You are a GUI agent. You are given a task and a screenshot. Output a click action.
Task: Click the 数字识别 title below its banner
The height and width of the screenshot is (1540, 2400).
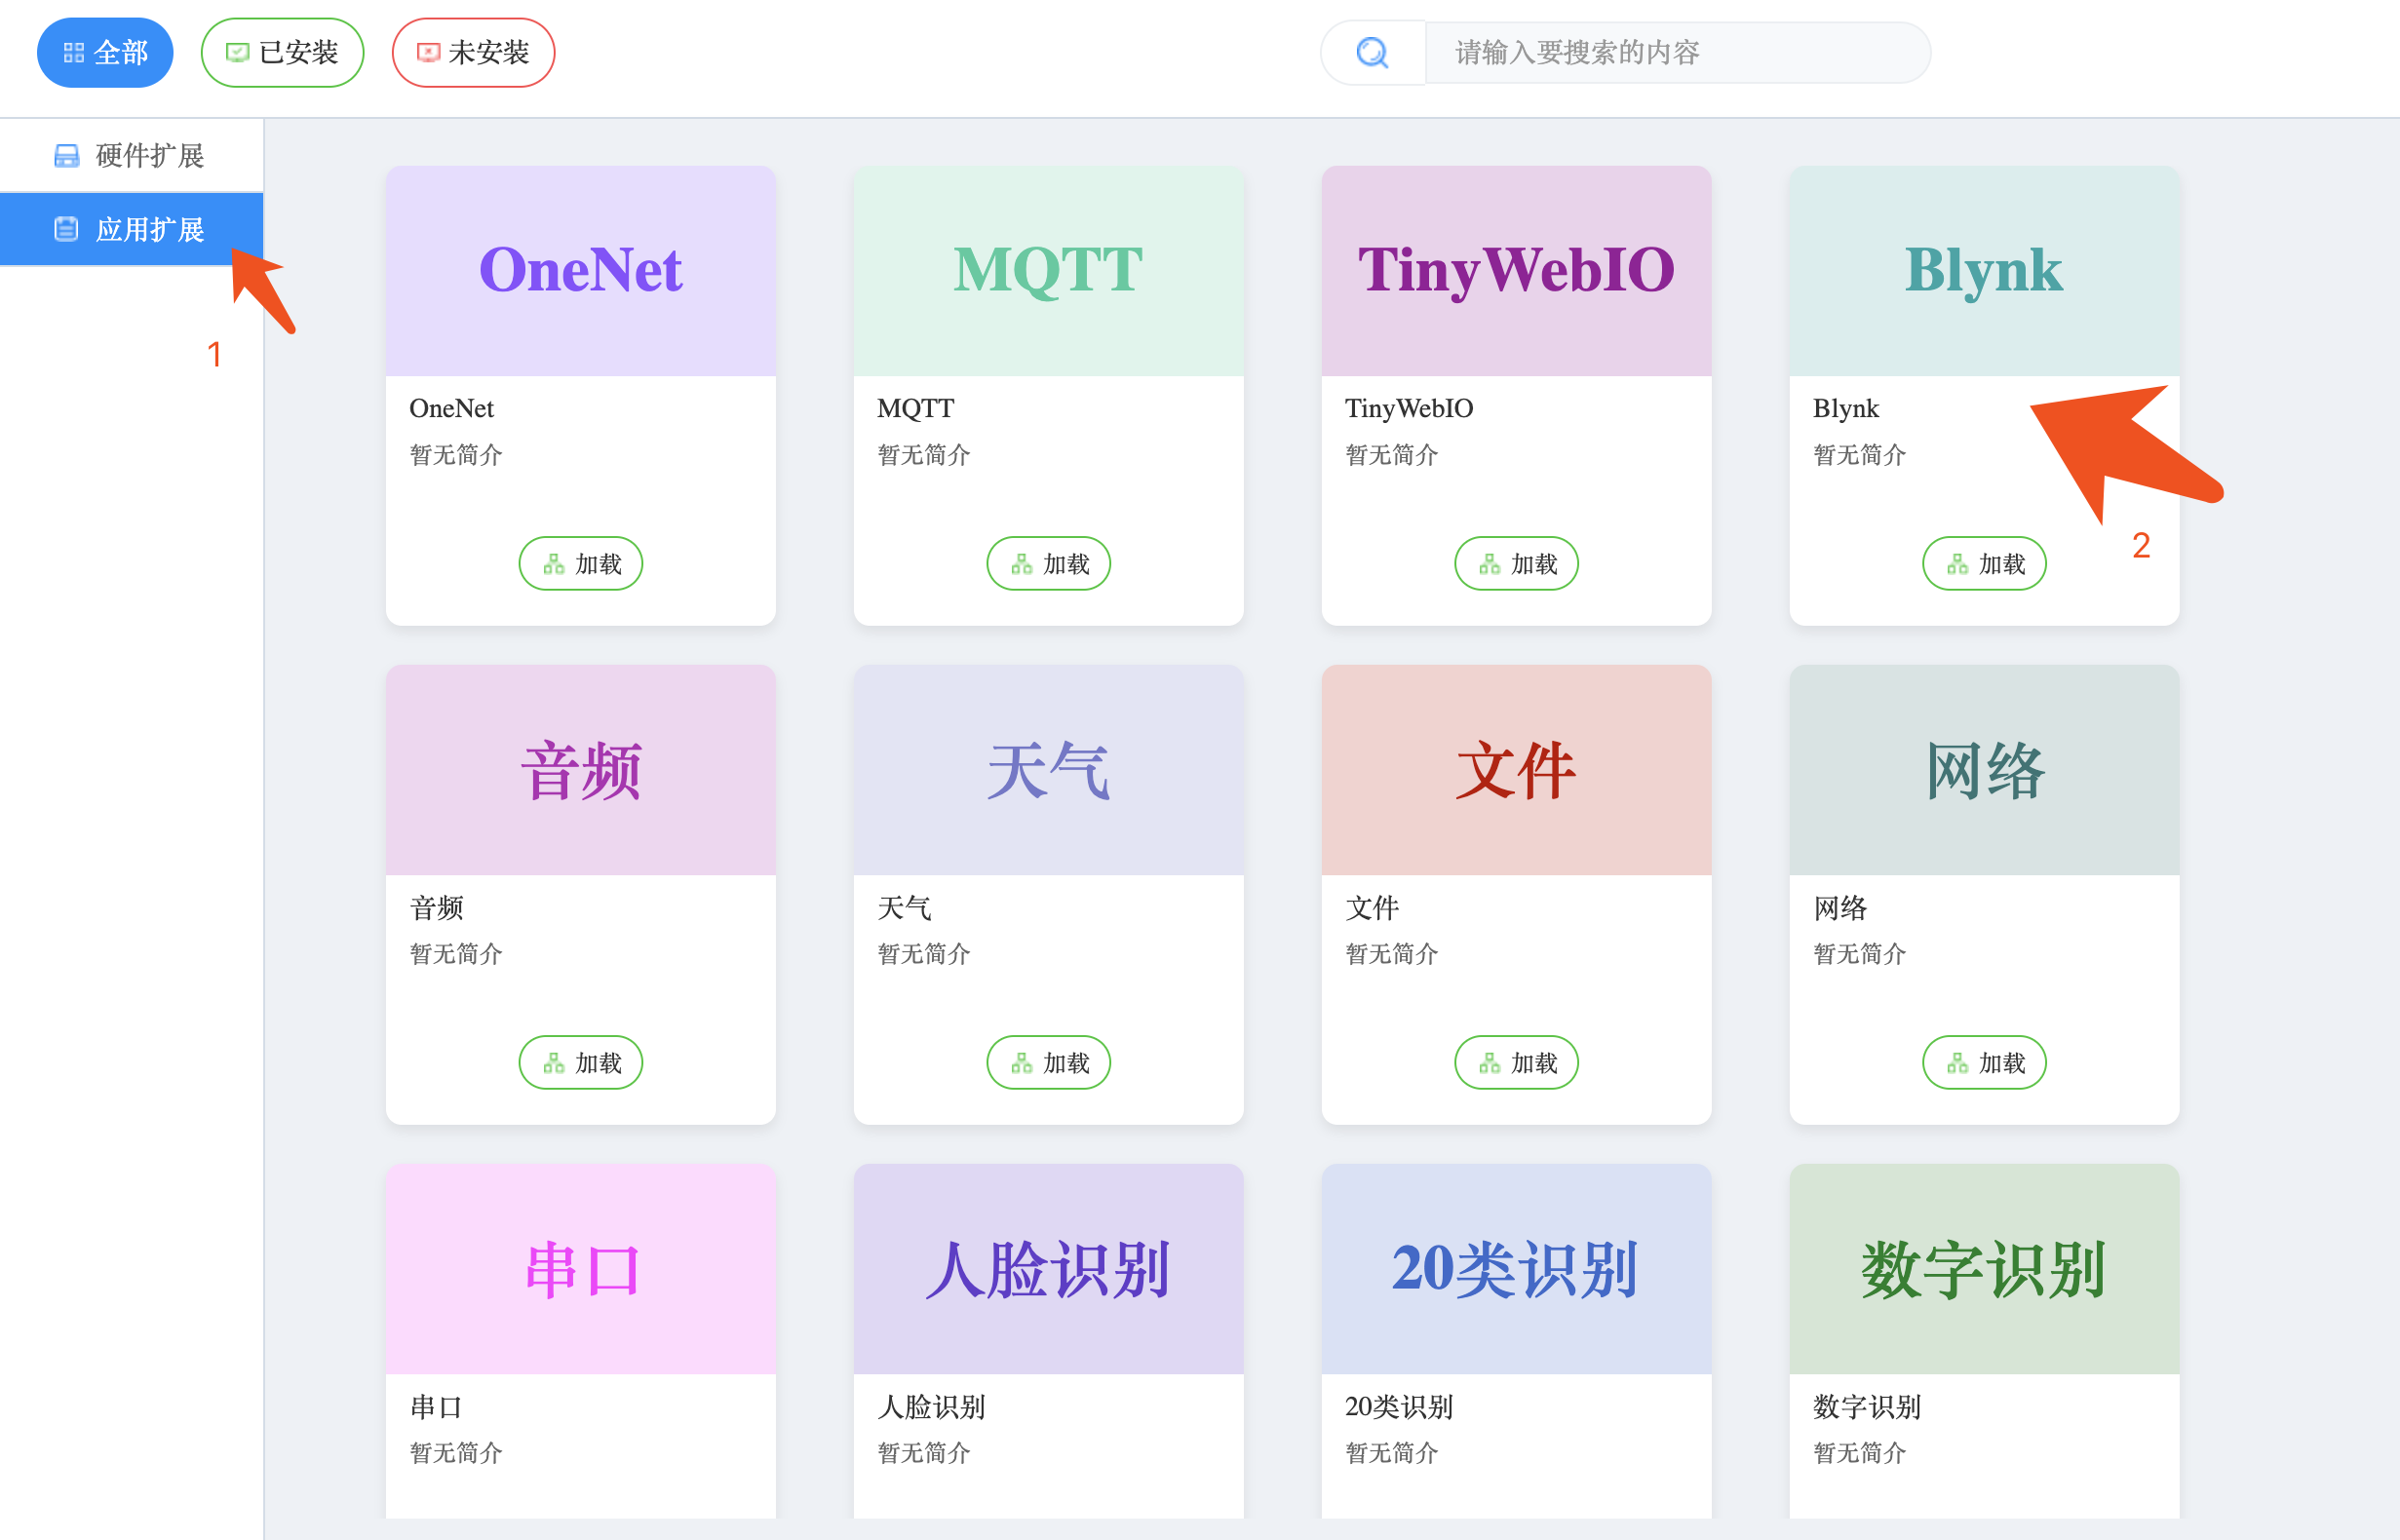pos(1867,1407)
